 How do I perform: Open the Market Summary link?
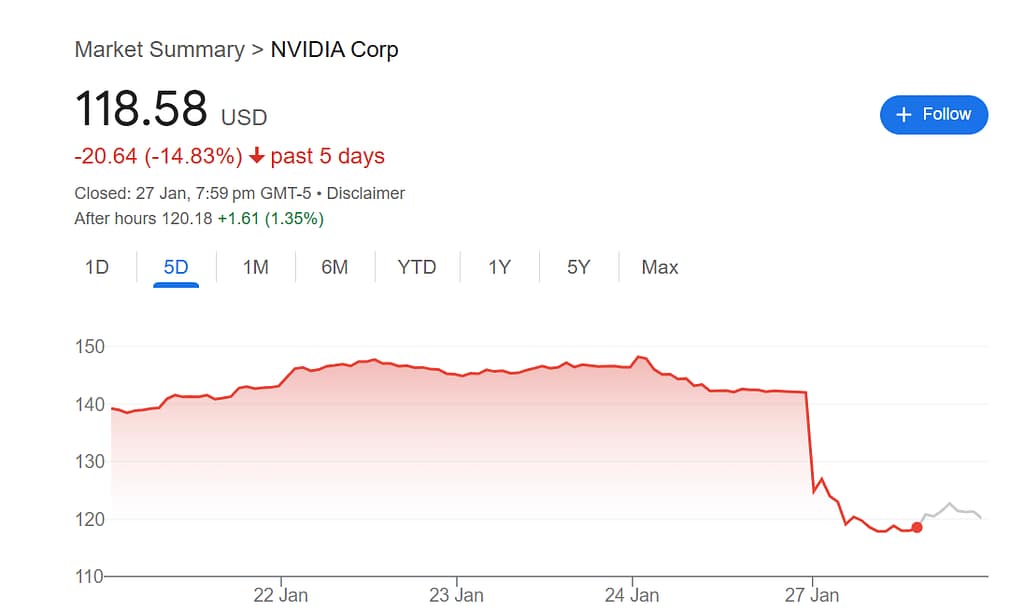coord(159,50)
